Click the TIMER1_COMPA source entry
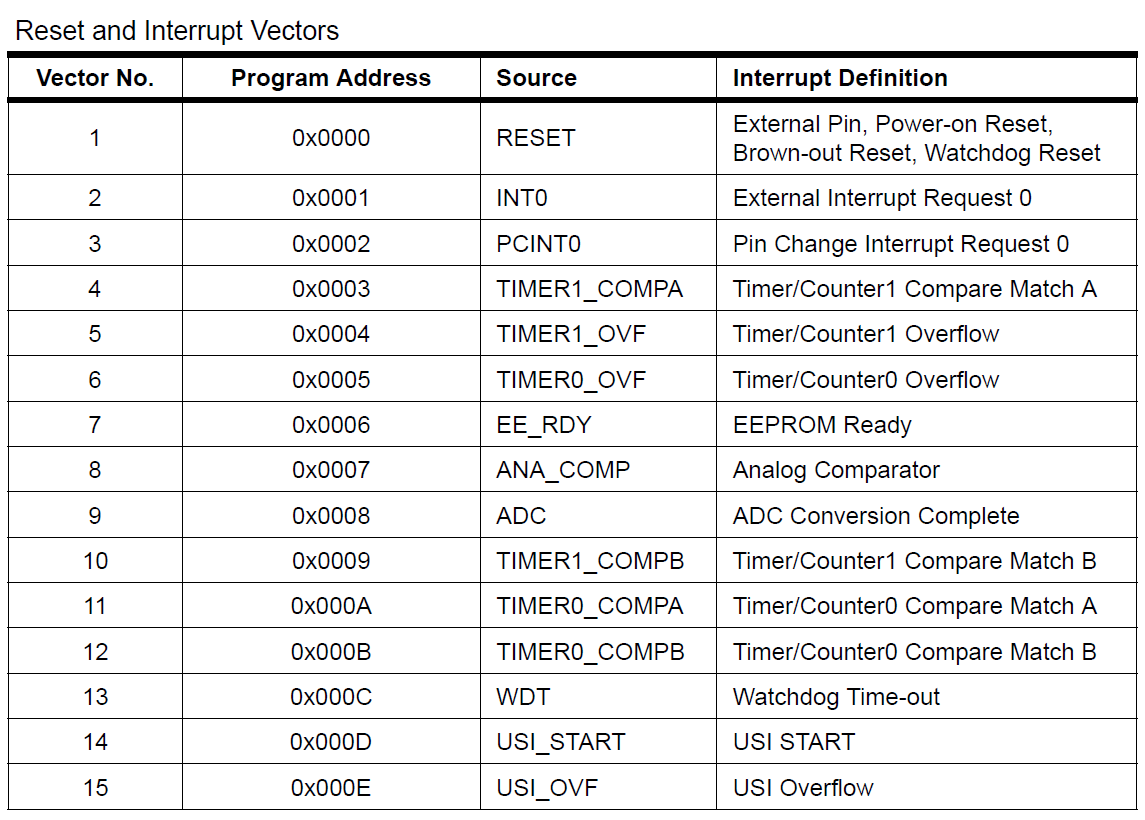The image size is (1145, 820). 589,289
